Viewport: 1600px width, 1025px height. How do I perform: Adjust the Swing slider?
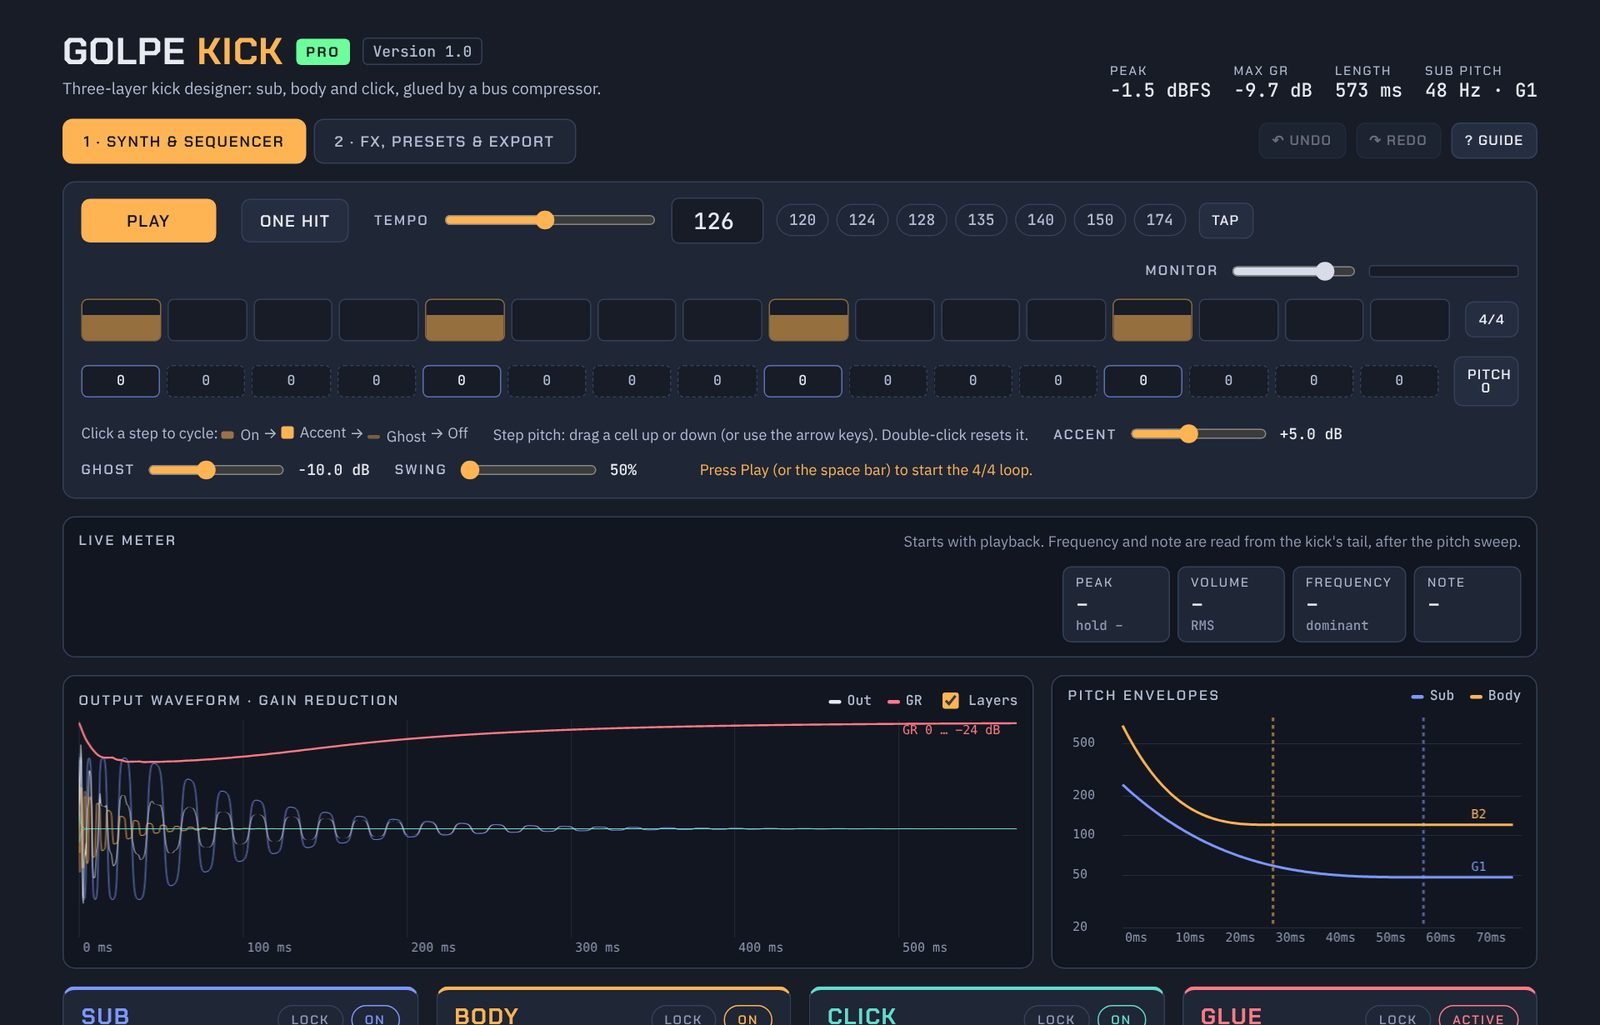[528, 470]
